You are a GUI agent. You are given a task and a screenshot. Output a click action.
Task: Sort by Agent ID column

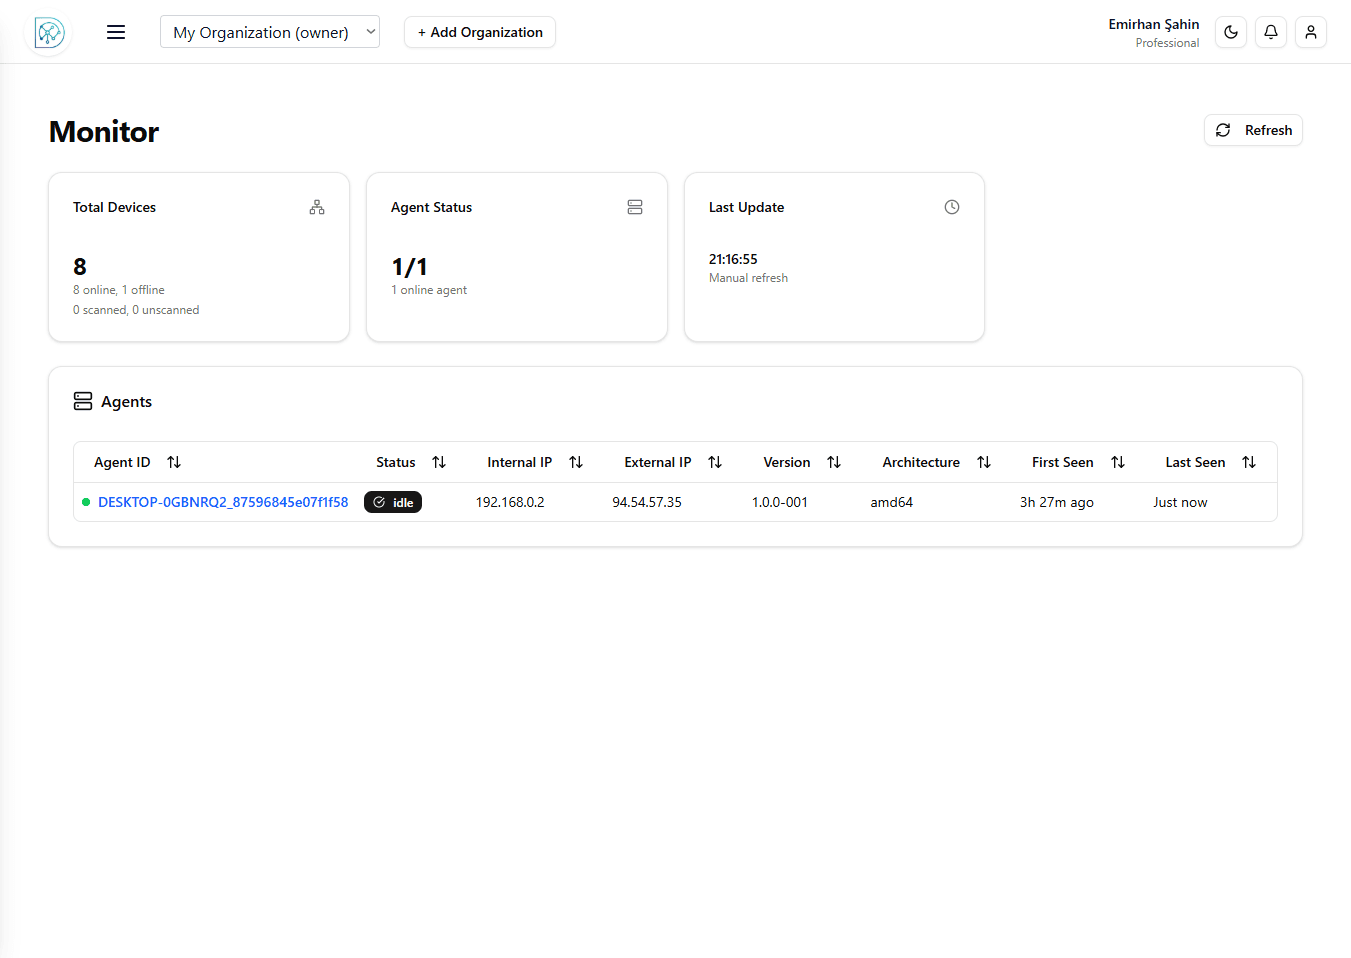point(174,462)
